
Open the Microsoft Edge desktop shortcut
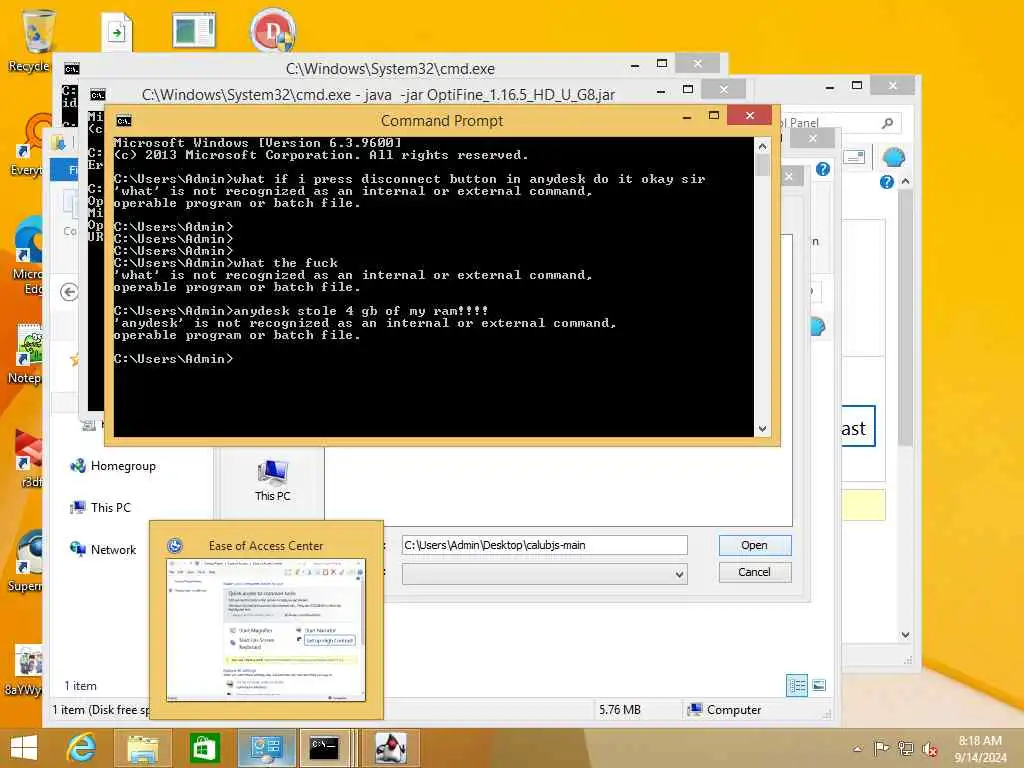point(29,256)
